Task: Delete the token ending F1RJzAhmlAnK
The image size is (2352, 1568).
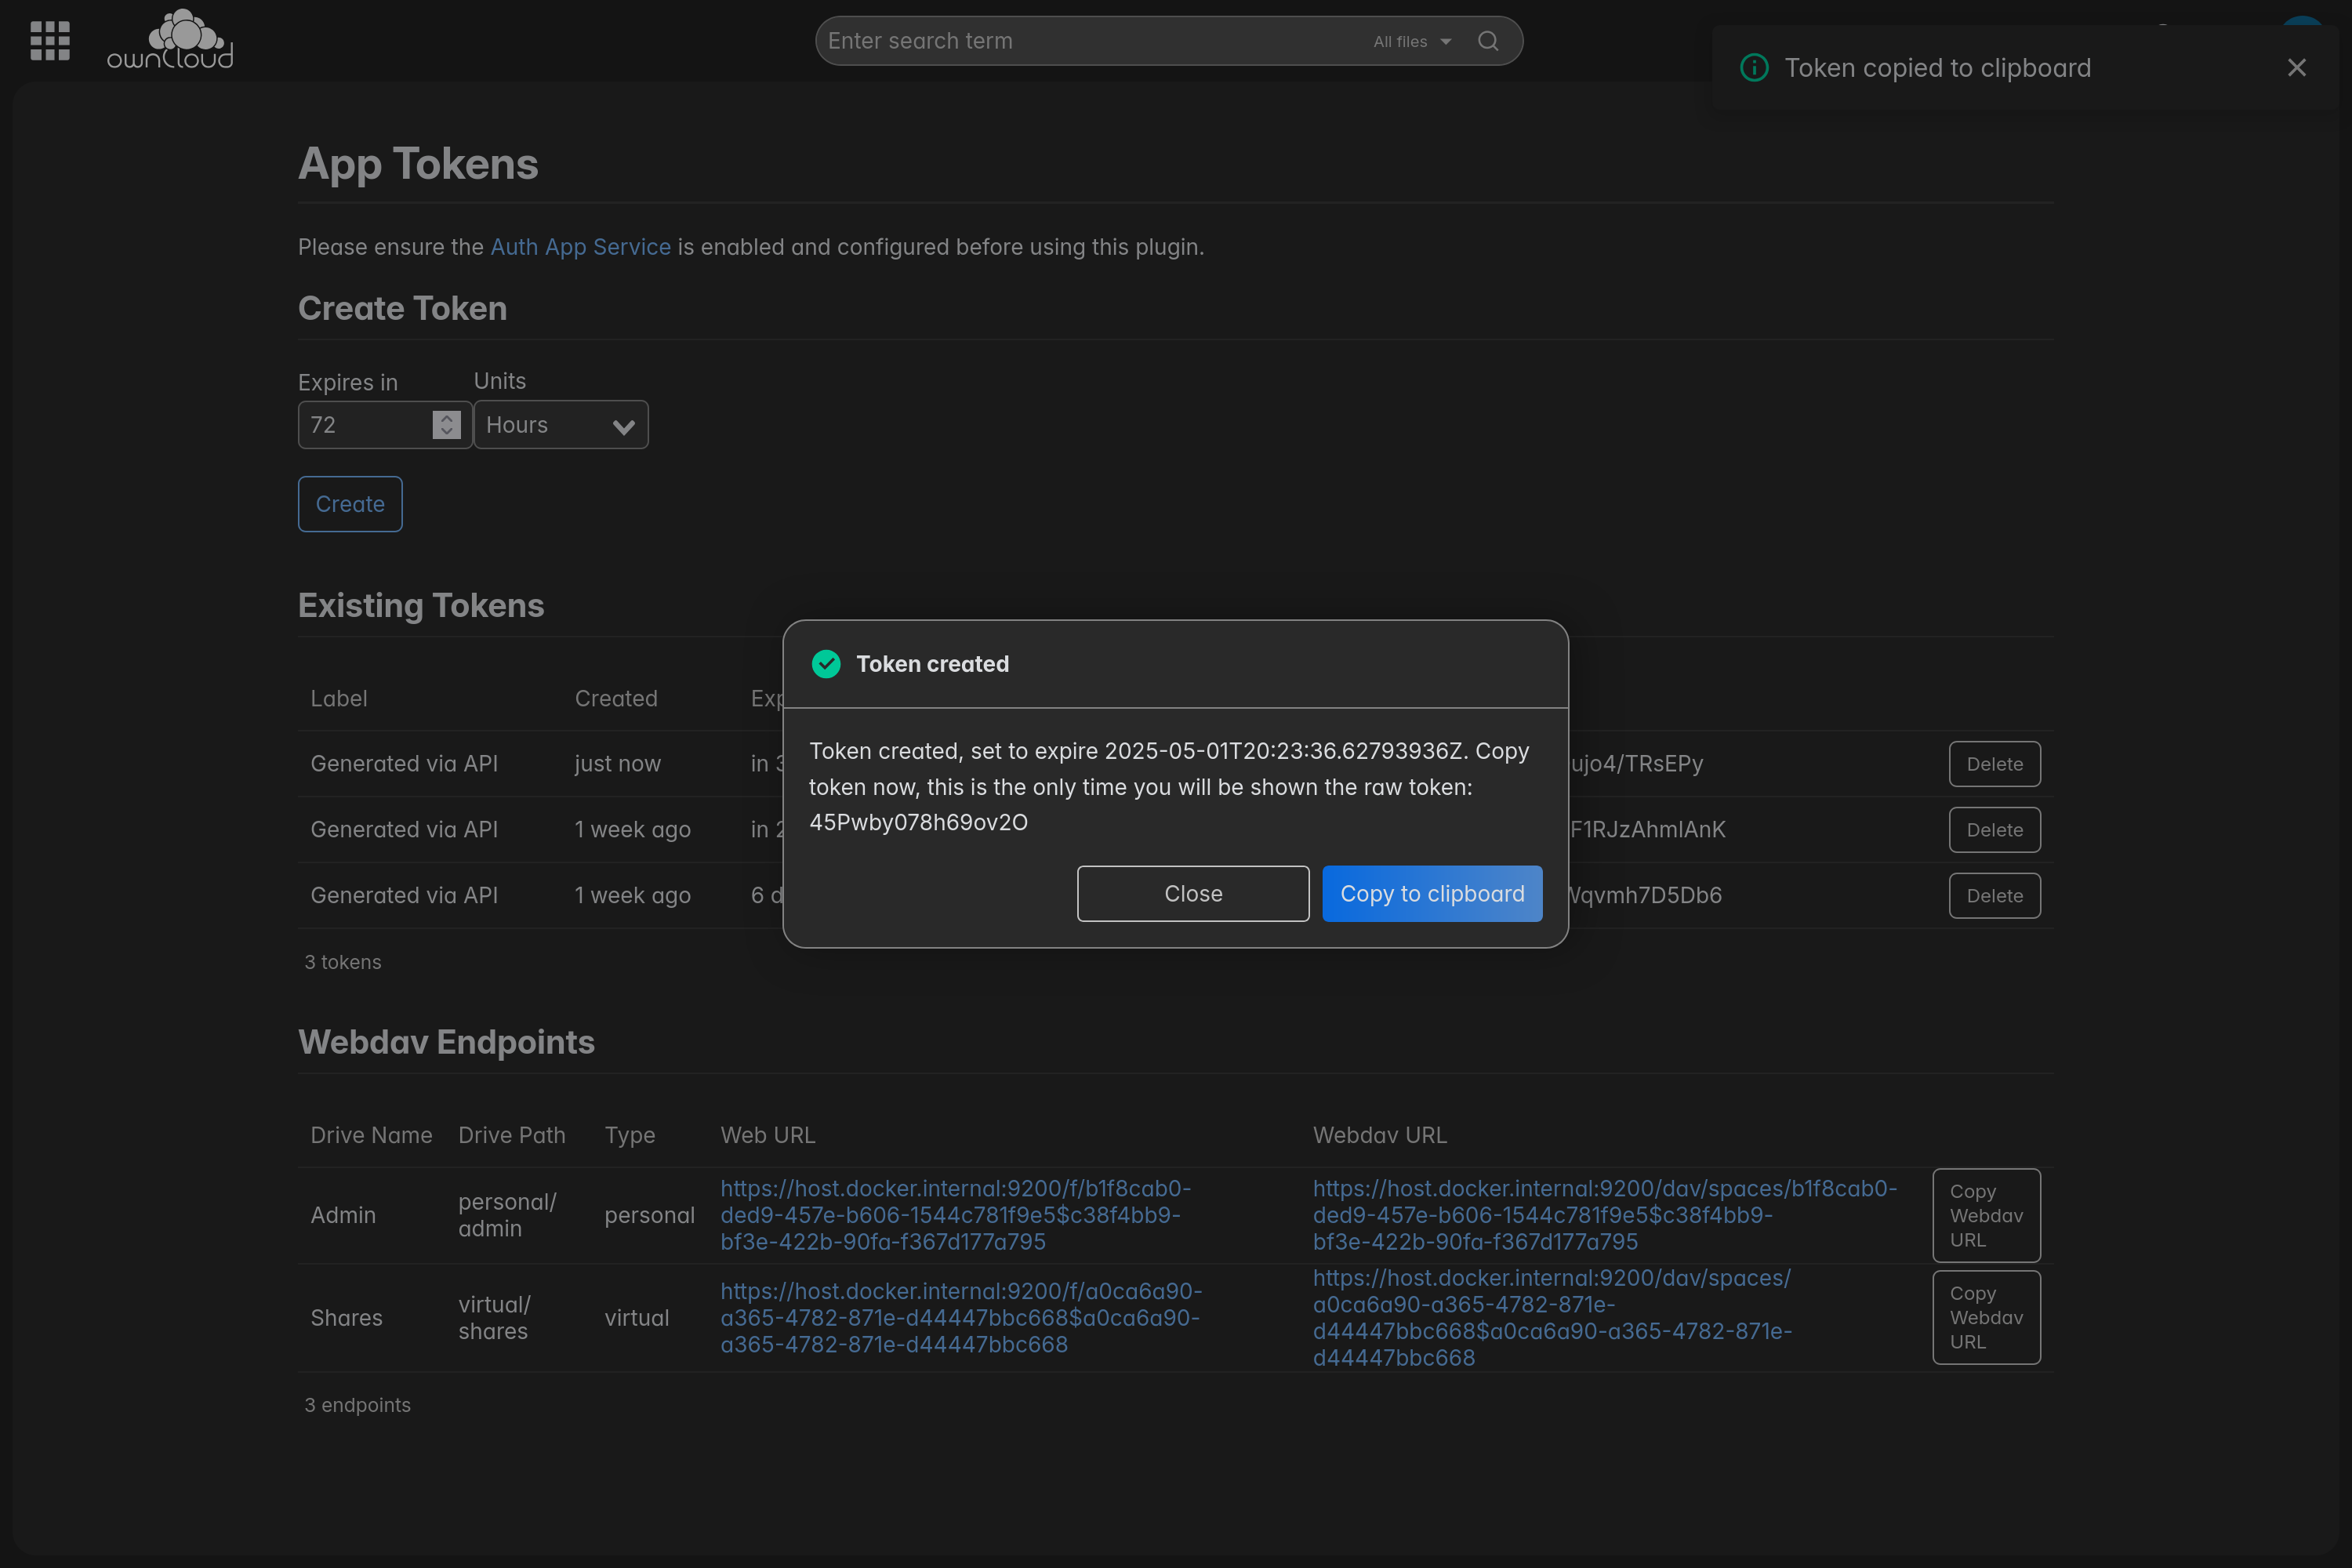Action: 1995,830
